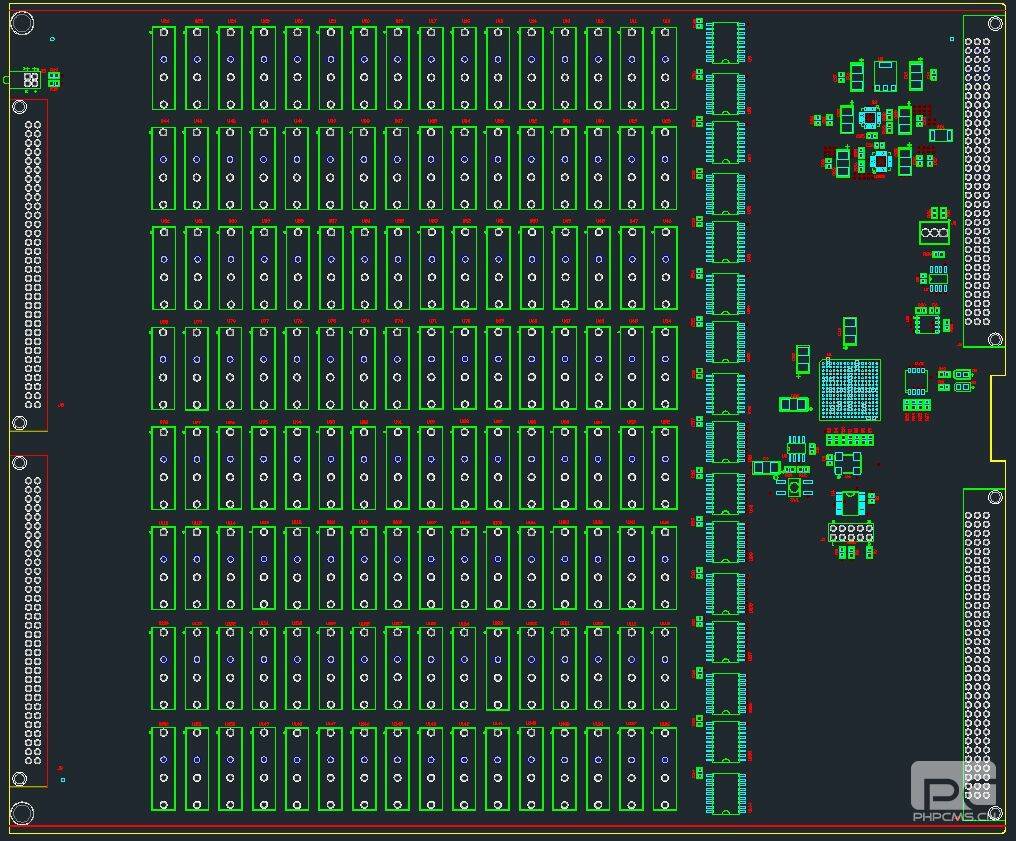Pick the first relay in the top row
Screen dimensions: 1016x841
pyautogui.click(x=164, y=68)
